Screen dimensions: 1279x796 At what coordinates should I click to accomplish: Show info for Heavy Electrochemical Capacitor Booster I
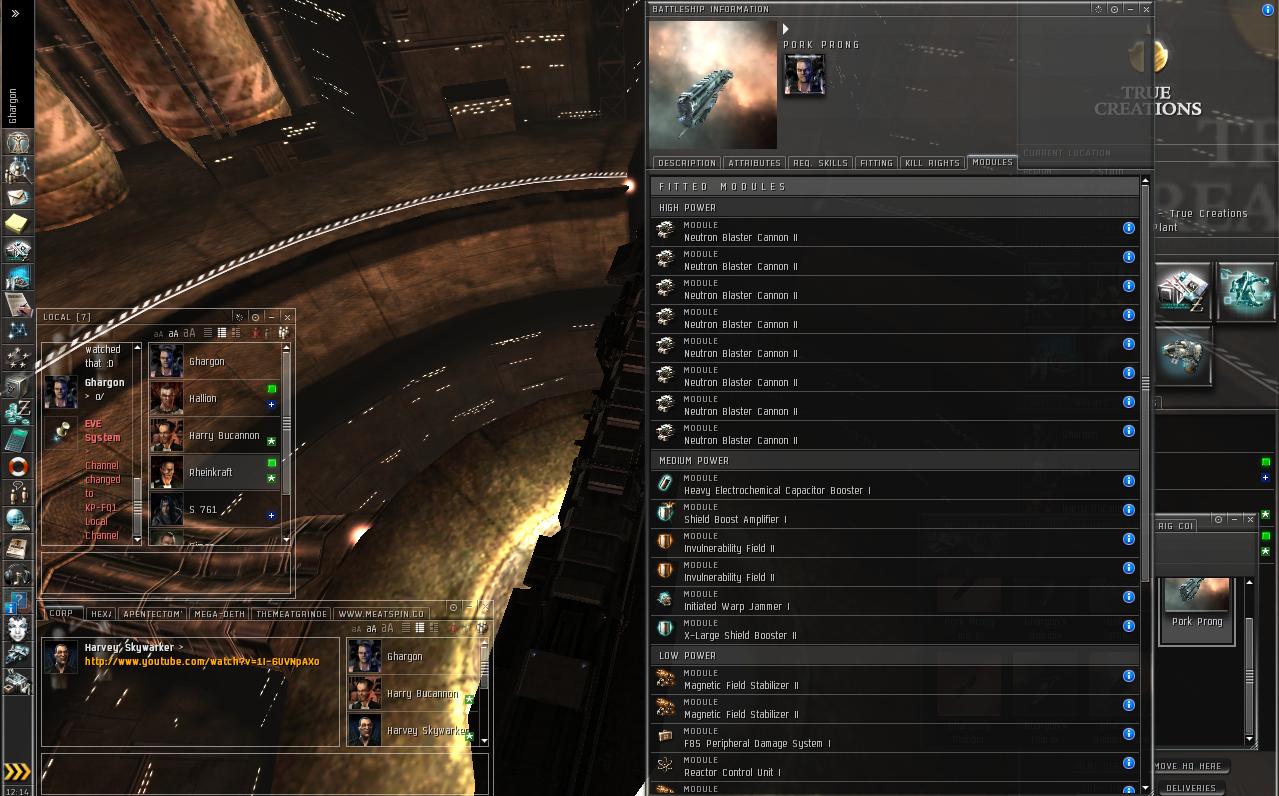[1128, 481]
